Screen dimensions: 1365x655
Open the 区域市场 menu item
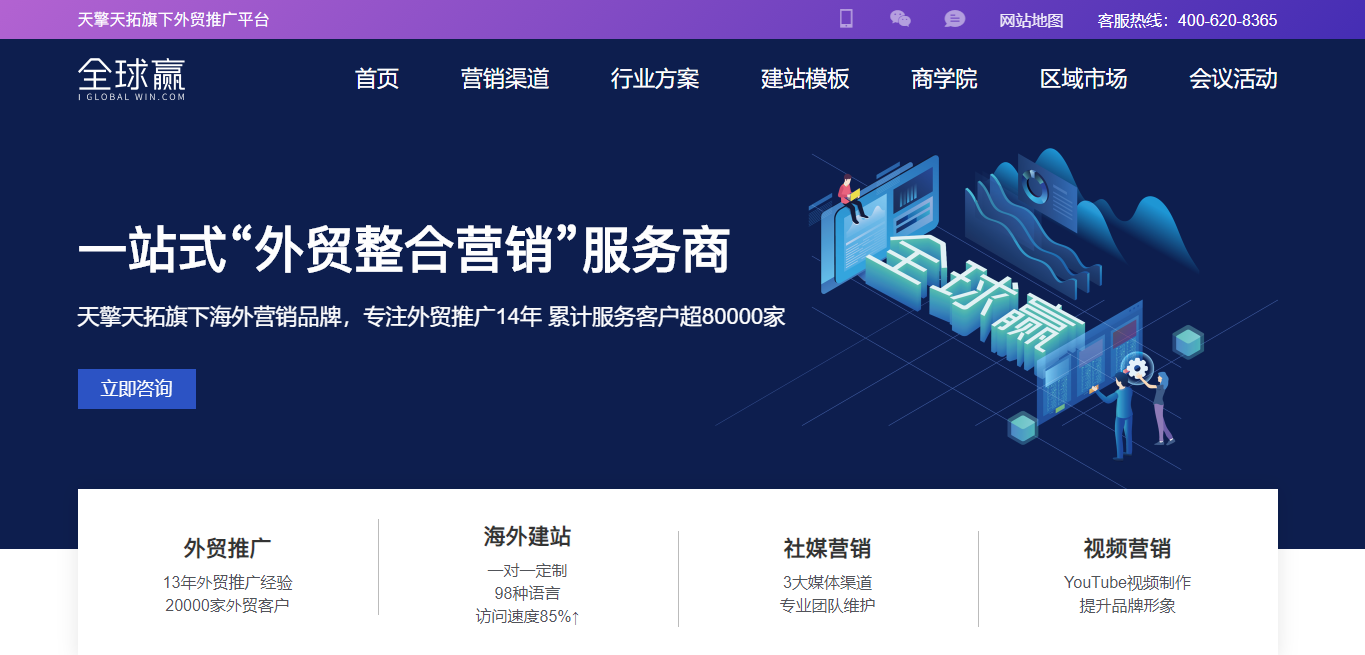1083,79
